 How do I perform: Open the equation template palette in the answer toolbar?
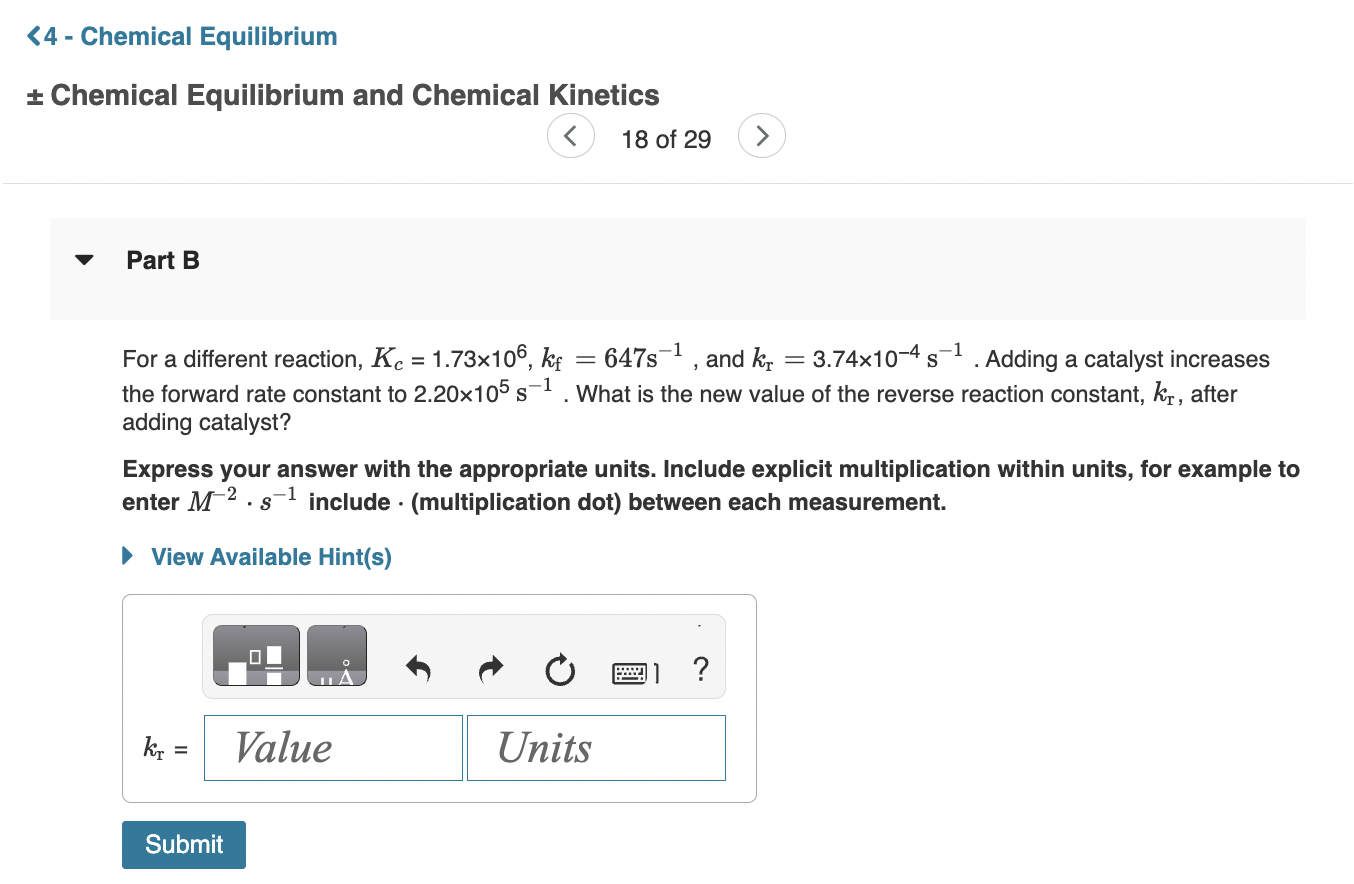pos(255,655)
